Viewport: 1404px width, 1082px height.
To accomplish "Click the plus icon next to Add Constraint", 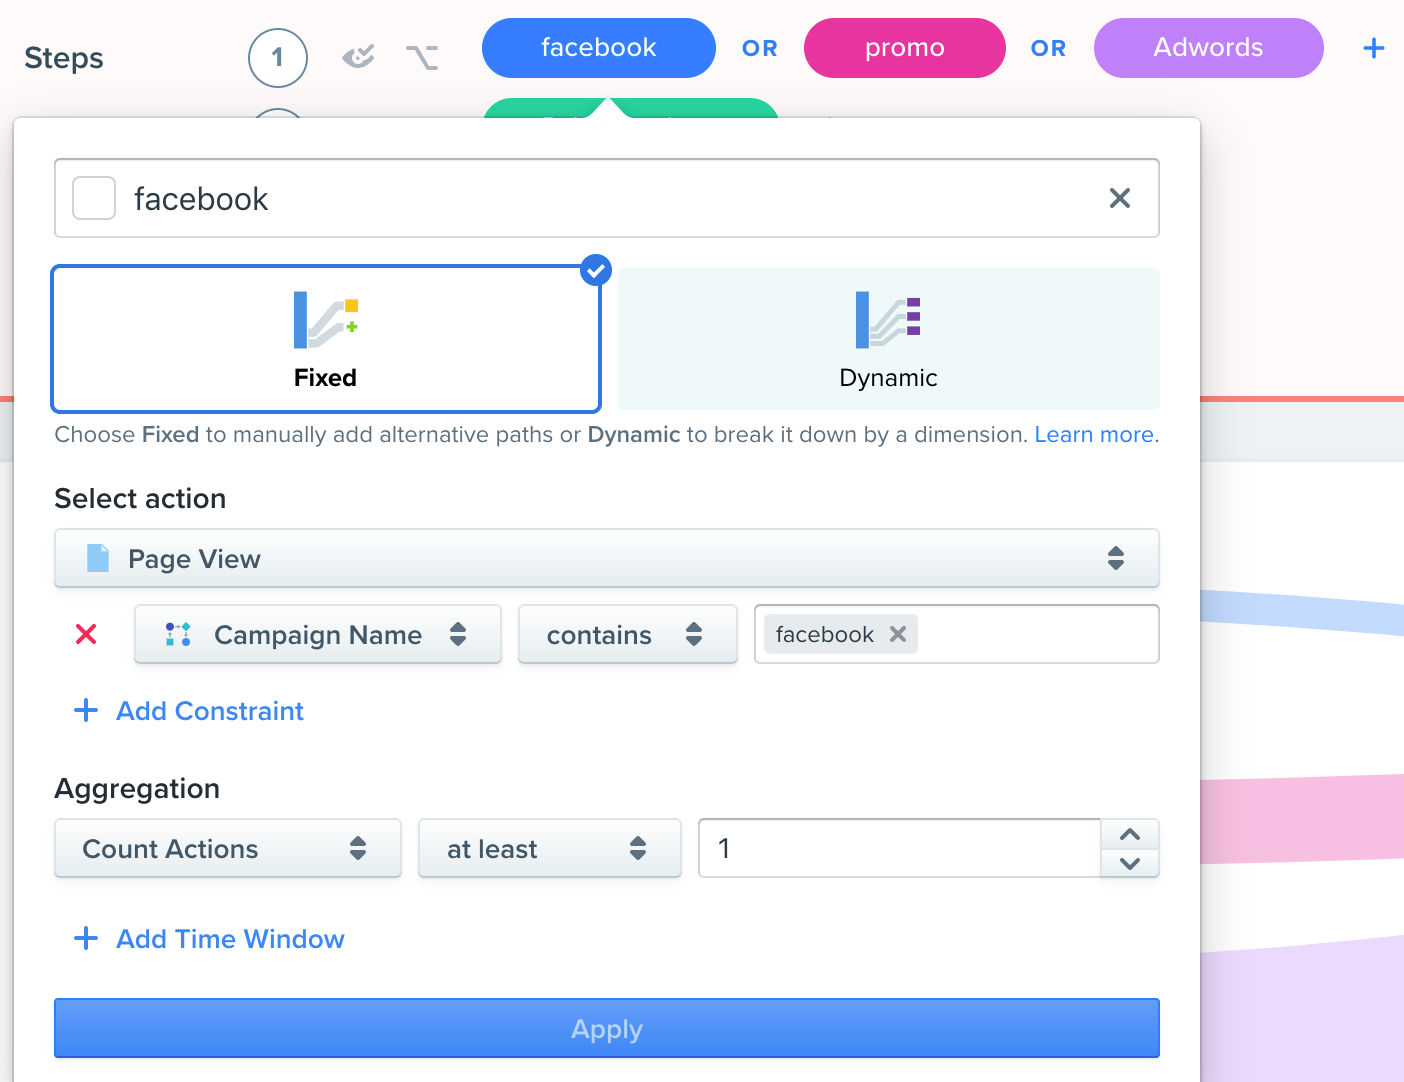I will (x=86, y=710).
